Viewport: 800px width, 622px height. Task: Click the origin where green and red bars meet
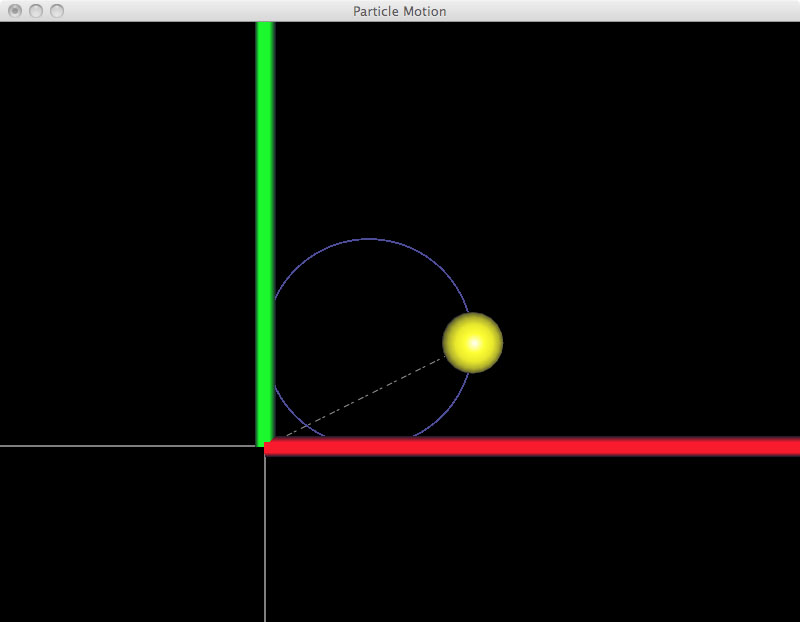(x=265, y=446)
